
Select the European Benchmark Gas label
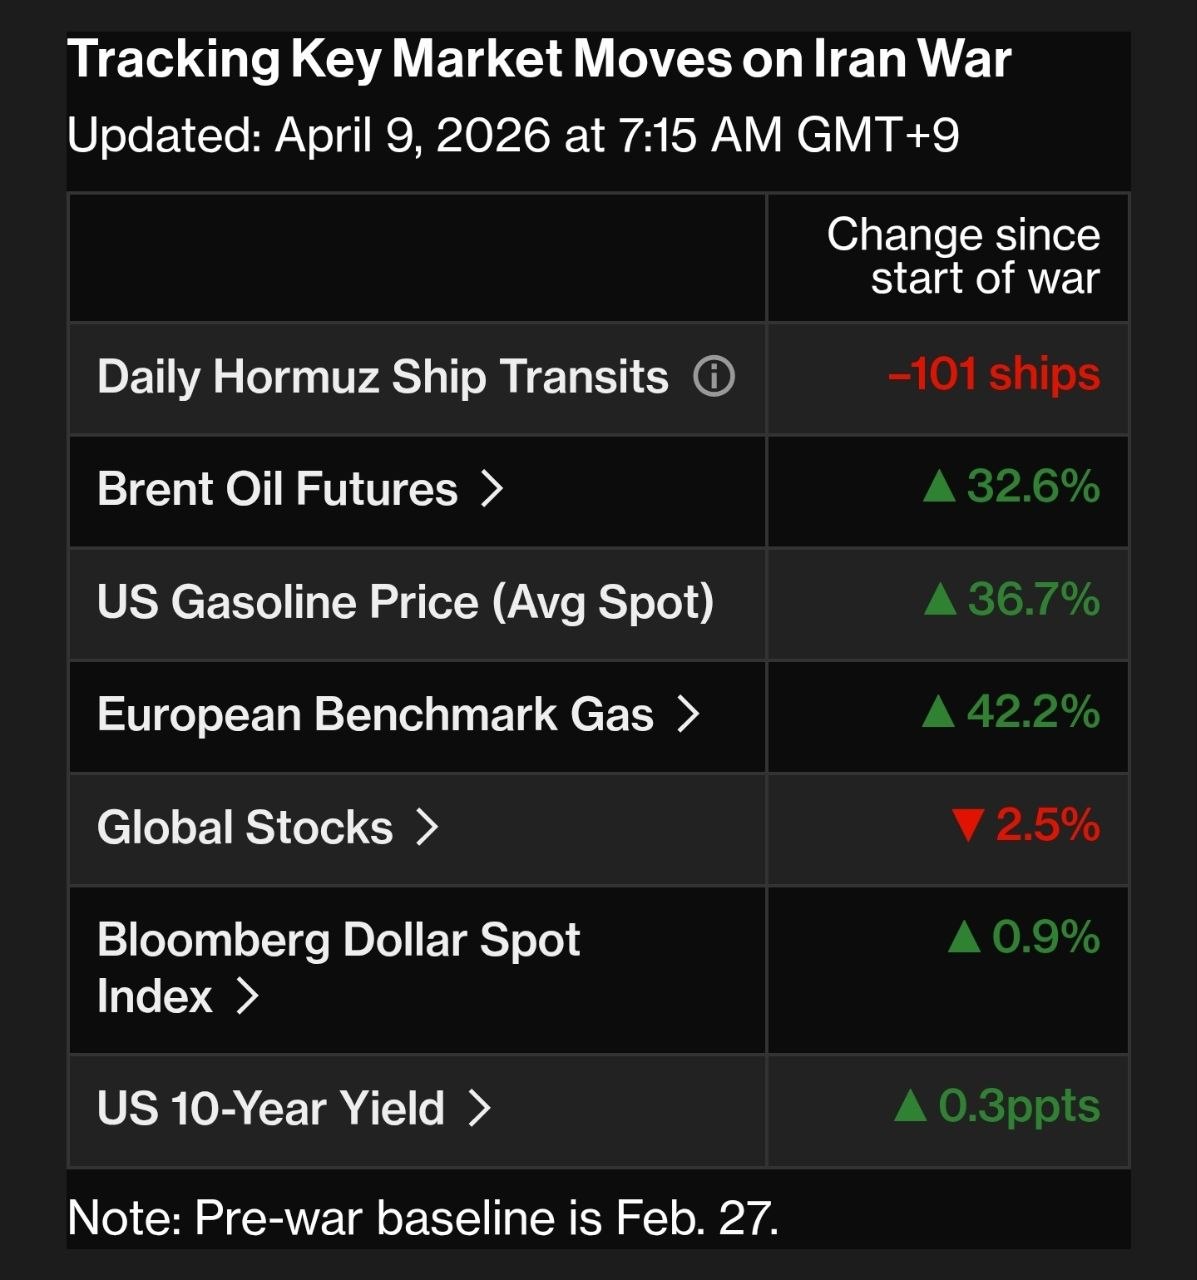pos(375,714)
